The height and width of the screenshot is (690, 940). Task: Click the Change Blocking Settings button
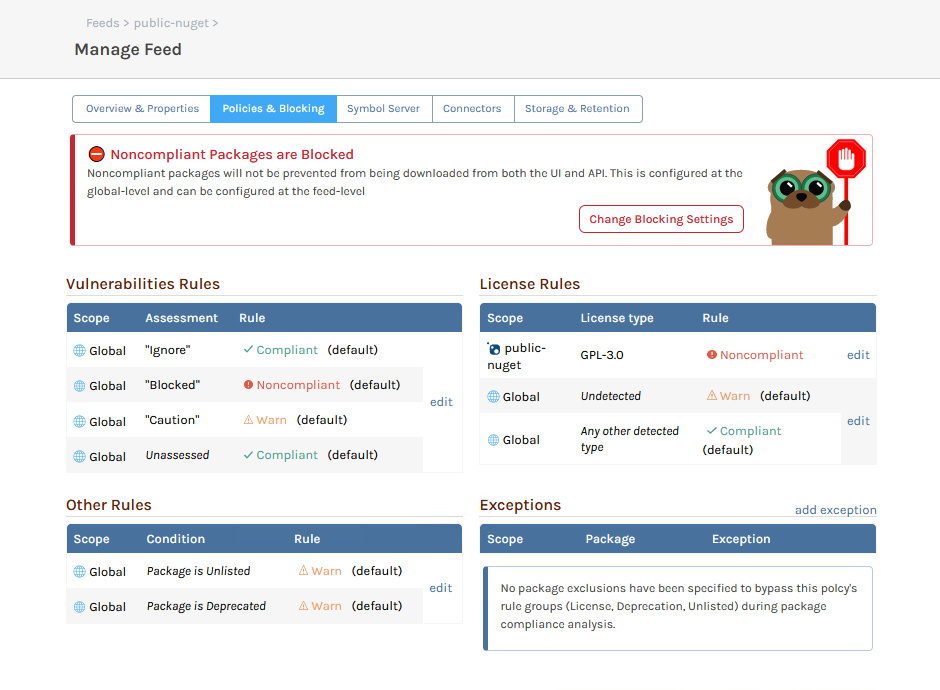(661, 219)
